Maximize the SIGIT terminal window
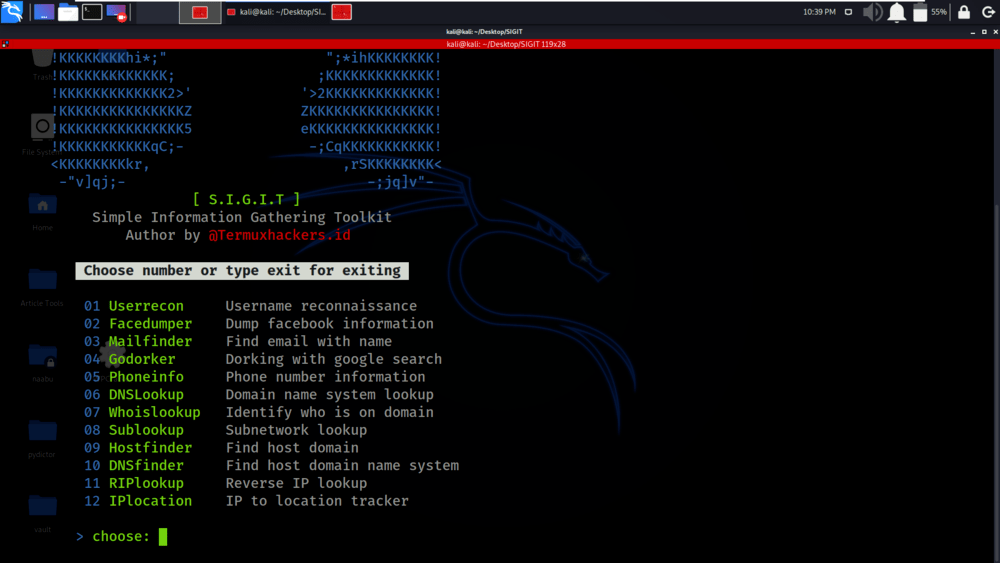The image size is (1000, 563). 984,32
